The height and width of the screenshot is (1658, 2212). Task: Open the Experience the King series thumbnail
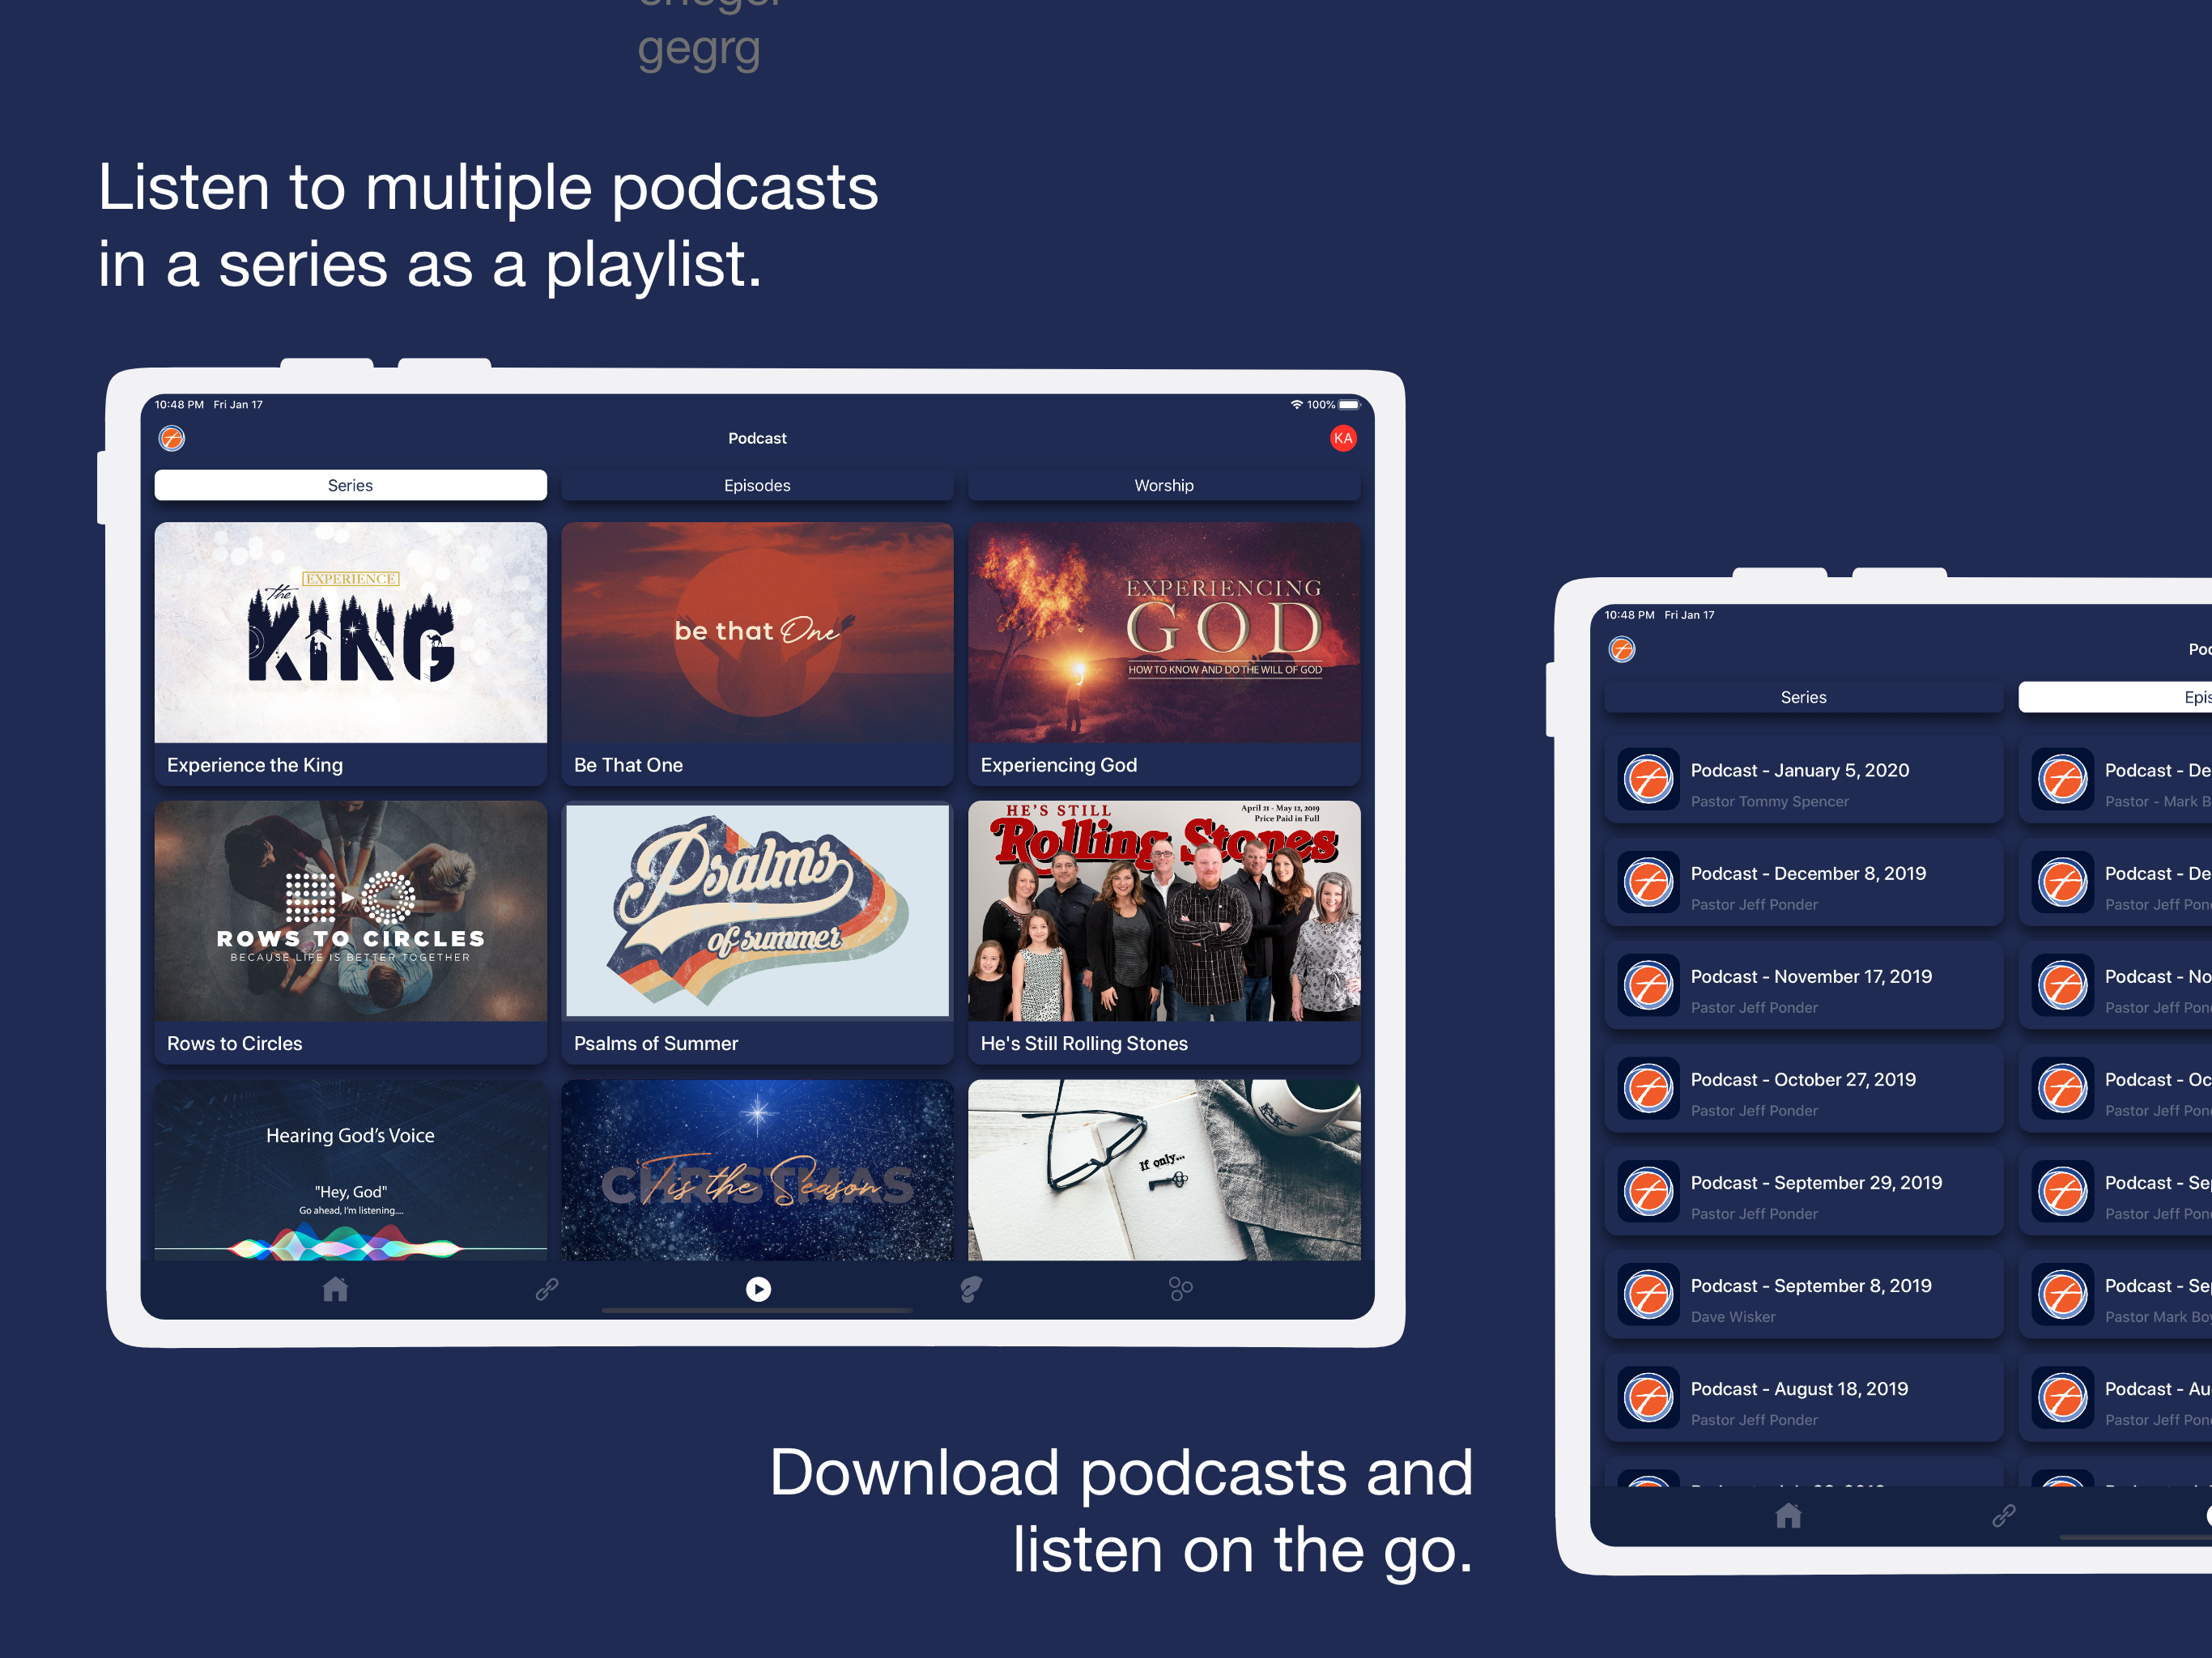tap(350, 632)
